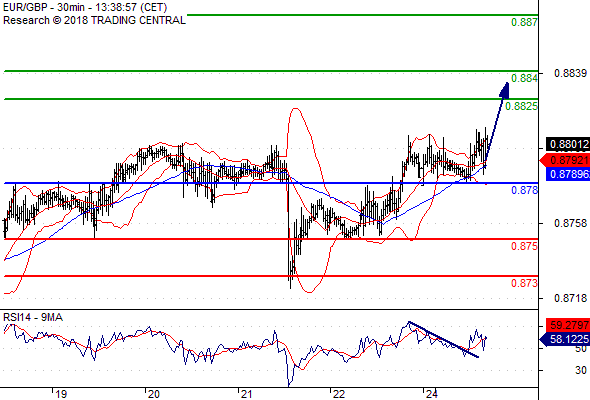Select the blue 0.878 pivot label
590x400 pixels.
pos(524,190)
